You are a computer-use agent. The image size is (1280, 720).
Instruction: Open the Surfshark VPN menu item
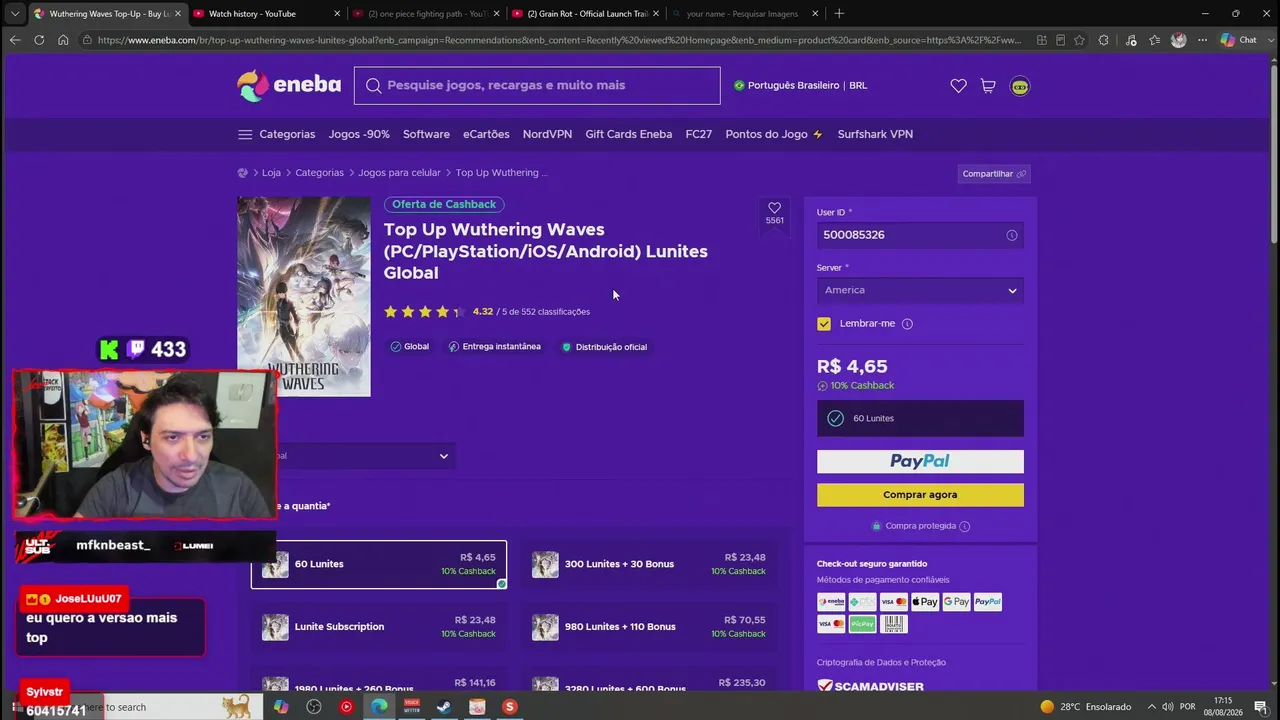click(x=875, y=134)
